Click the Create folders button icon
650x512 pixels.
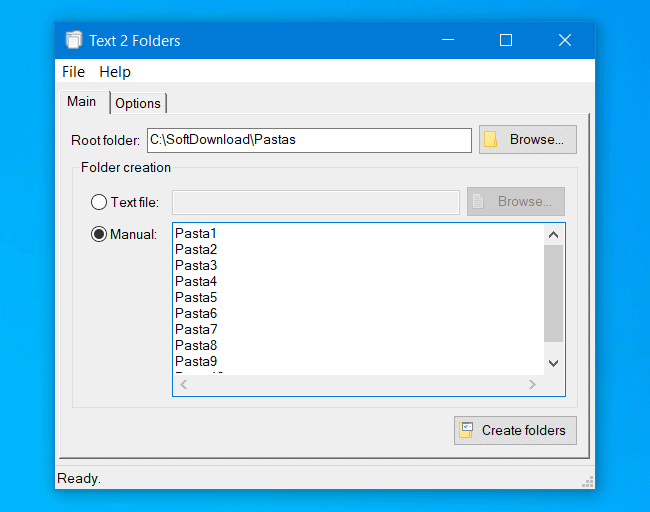(x=466, y=431)
